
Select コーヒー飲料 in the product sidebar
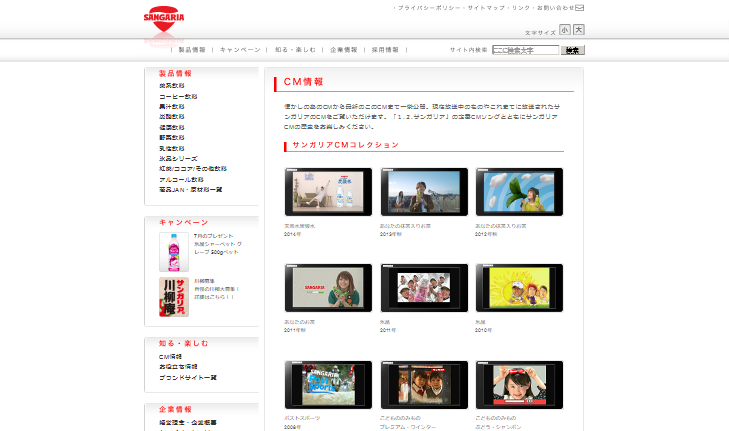click(172, 96)
